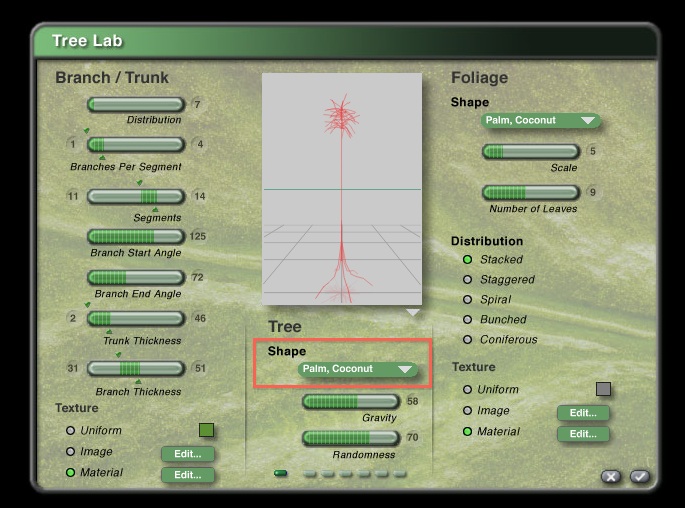Select Coniferous foliage distribution
Image resolution: width=685 pixels, height=508 pixels.
point(467,339)
